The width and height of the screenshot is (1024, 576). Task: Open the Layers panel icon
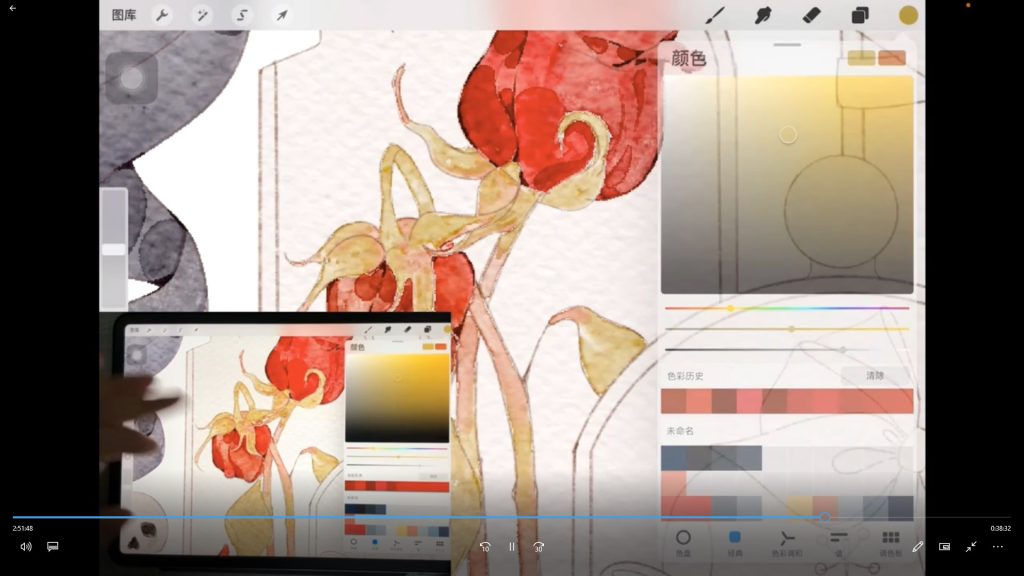(x=860, y=15)
